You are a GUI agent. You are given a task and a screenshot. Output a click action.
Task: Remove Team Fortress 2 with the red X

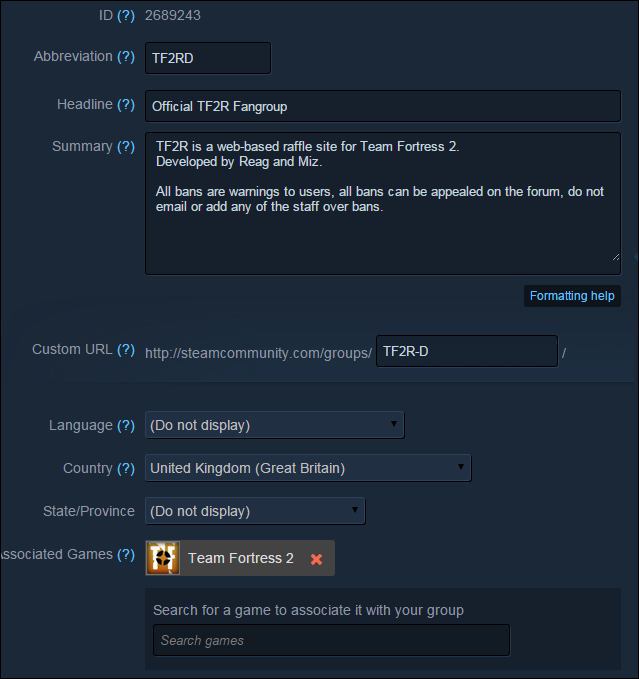[316, 559]
